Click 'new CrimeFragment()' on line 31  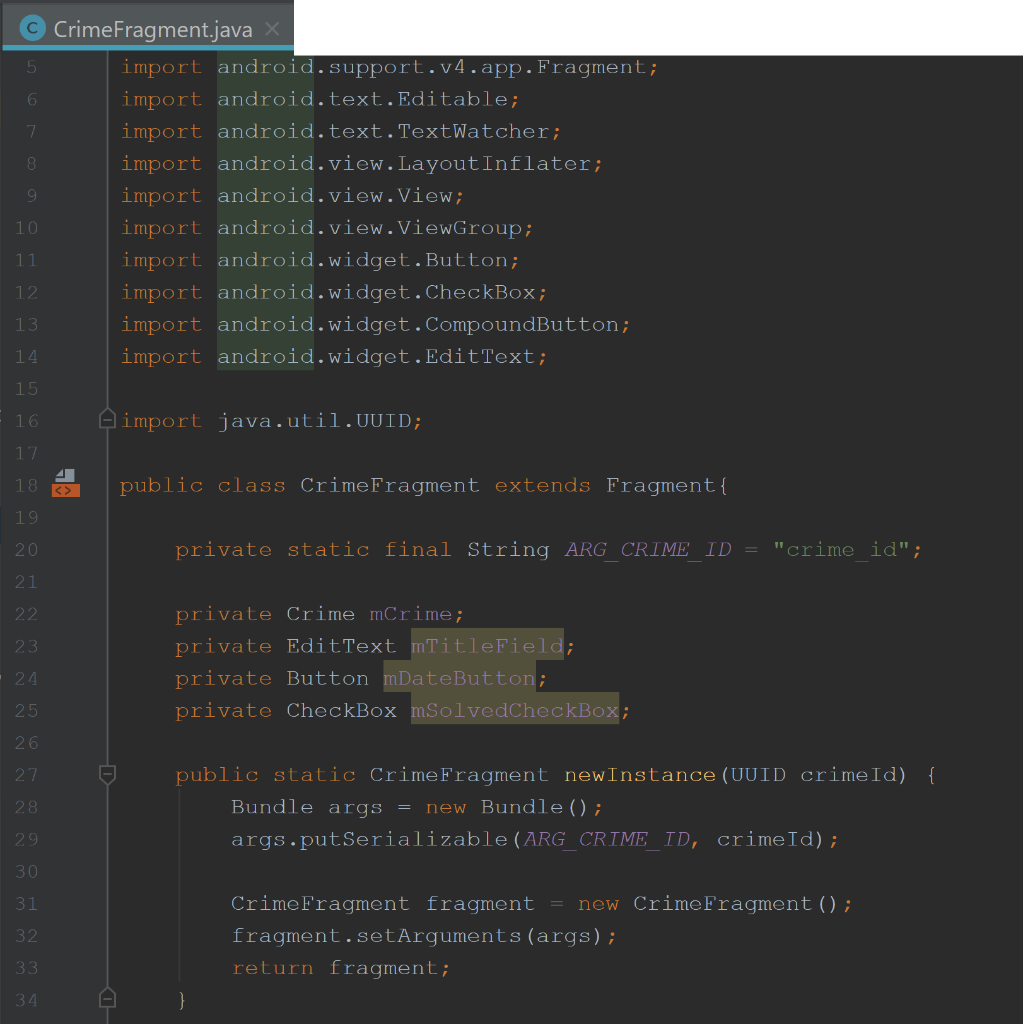[707, 904]
